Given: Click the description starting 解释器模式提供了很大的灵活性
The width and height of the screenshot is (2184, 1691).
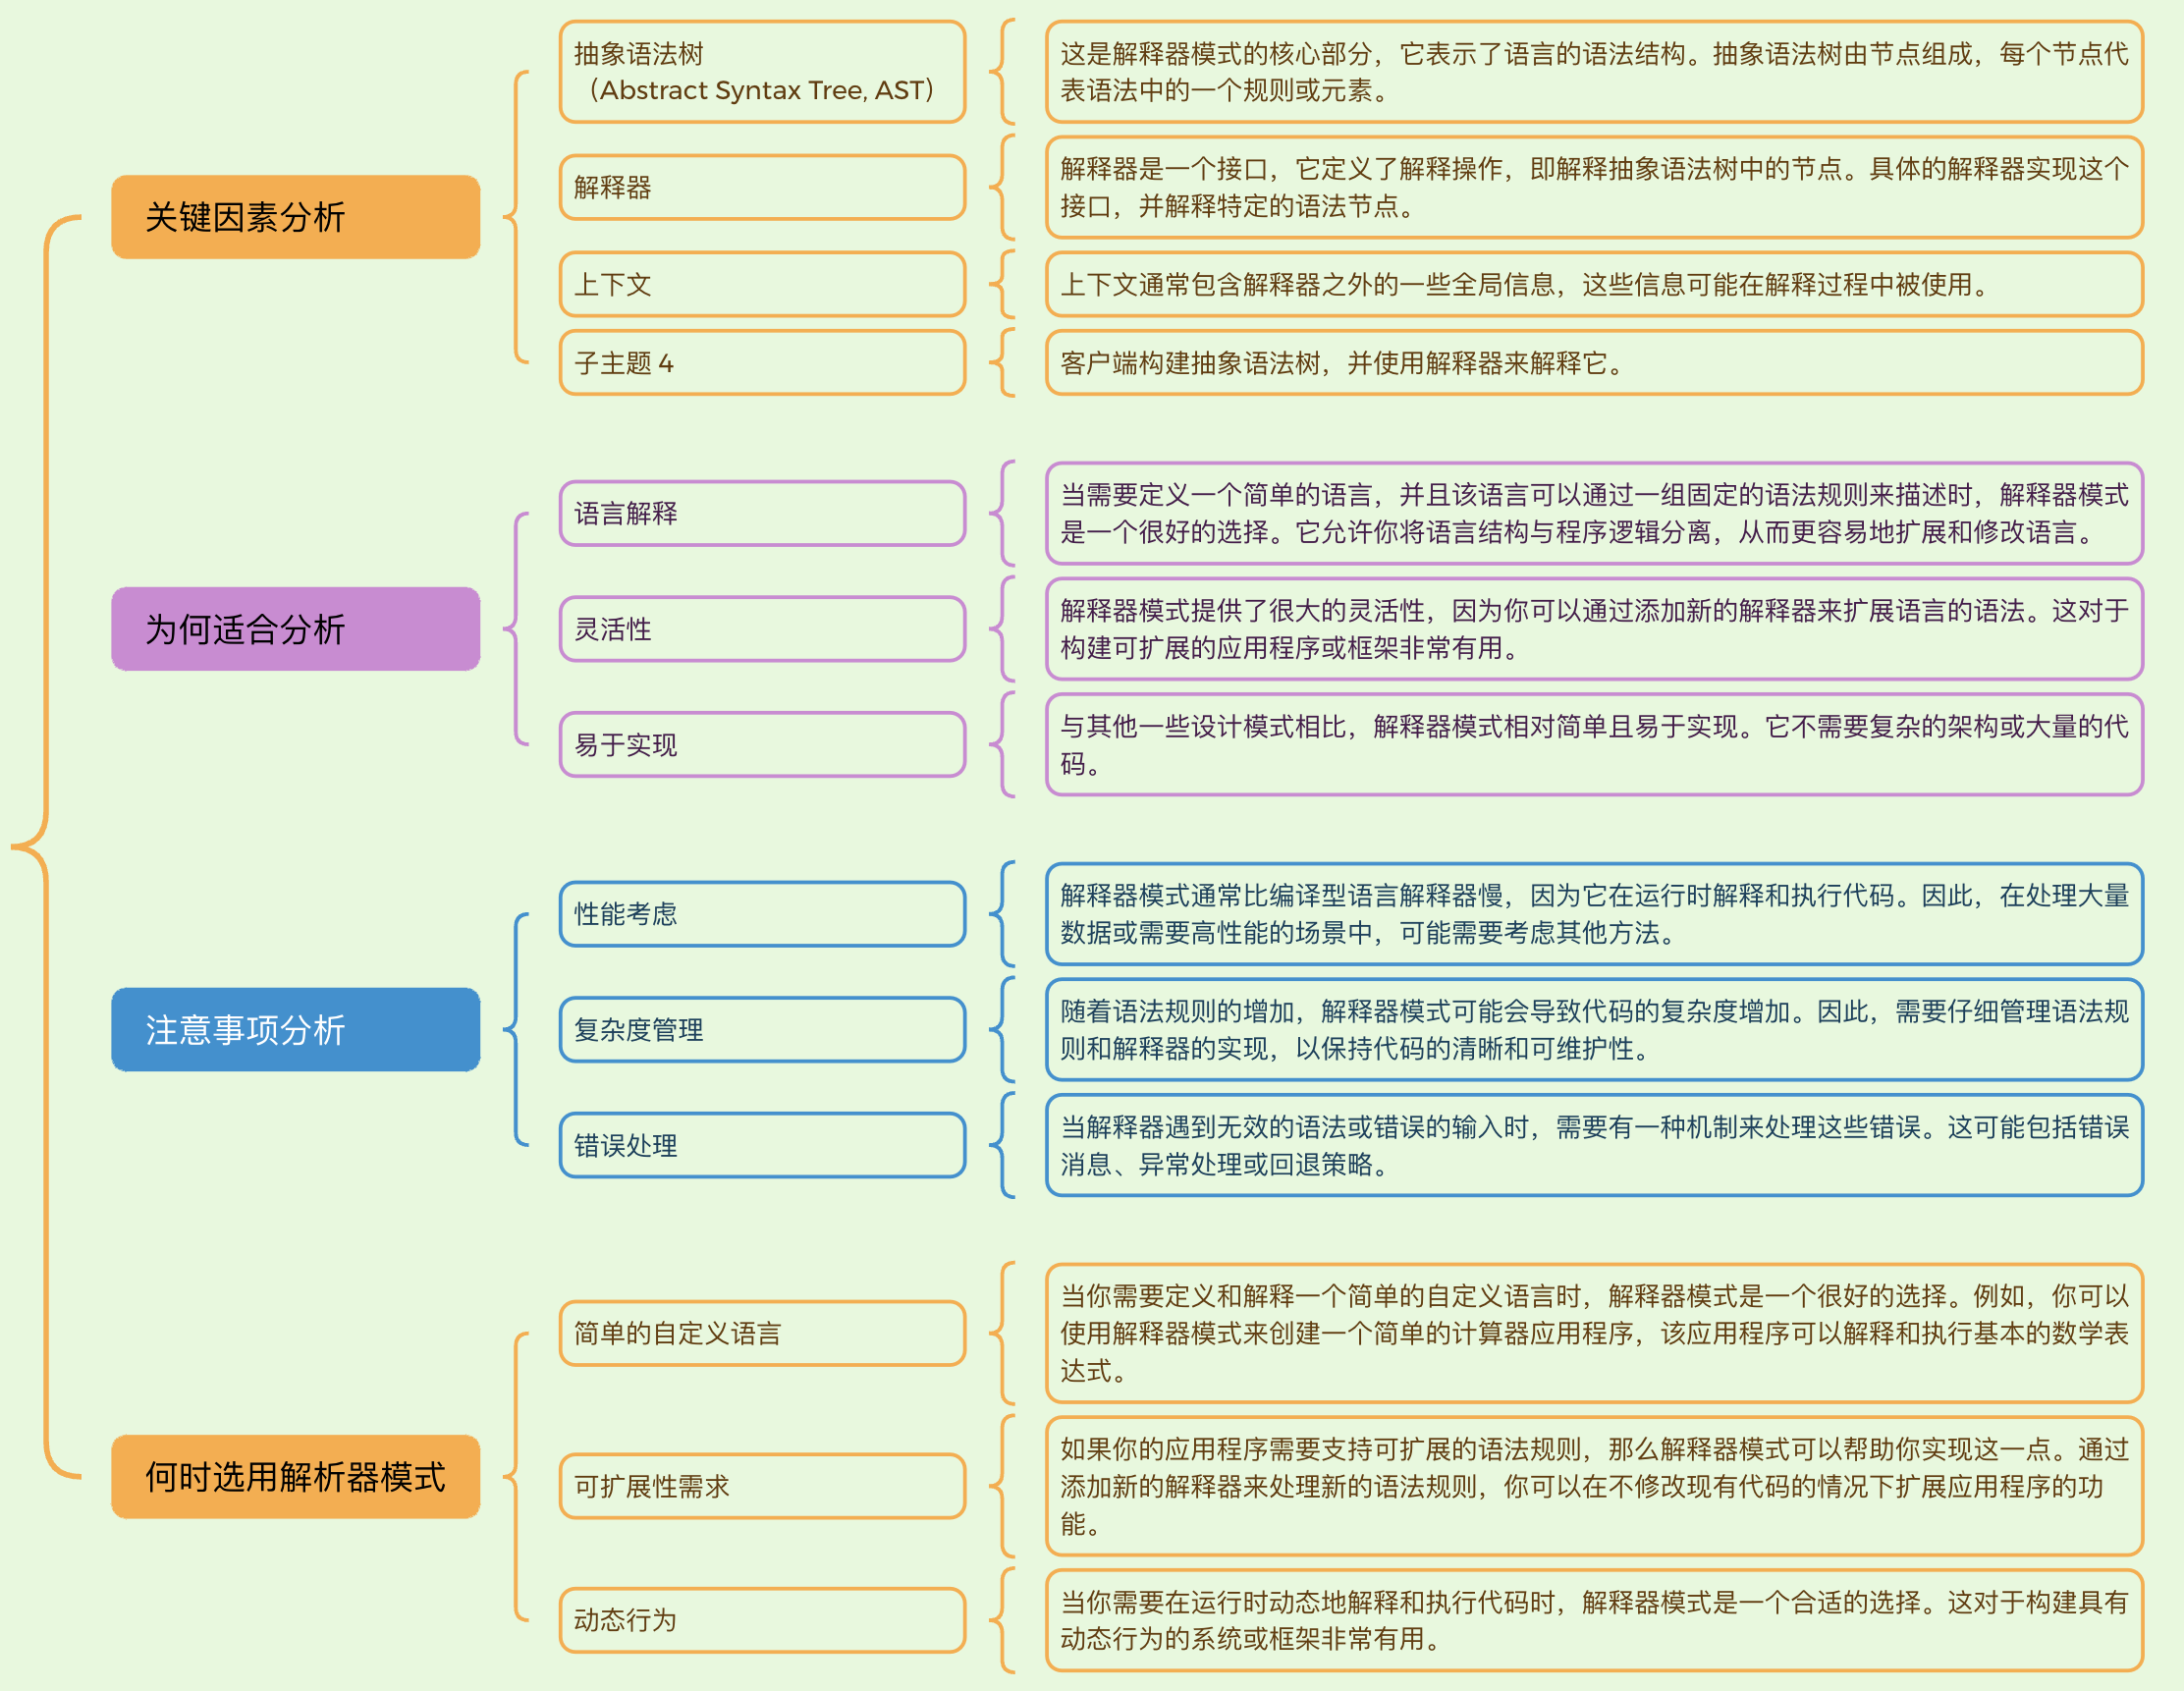Looking at the screenshot, I should tap(1595, 629).
